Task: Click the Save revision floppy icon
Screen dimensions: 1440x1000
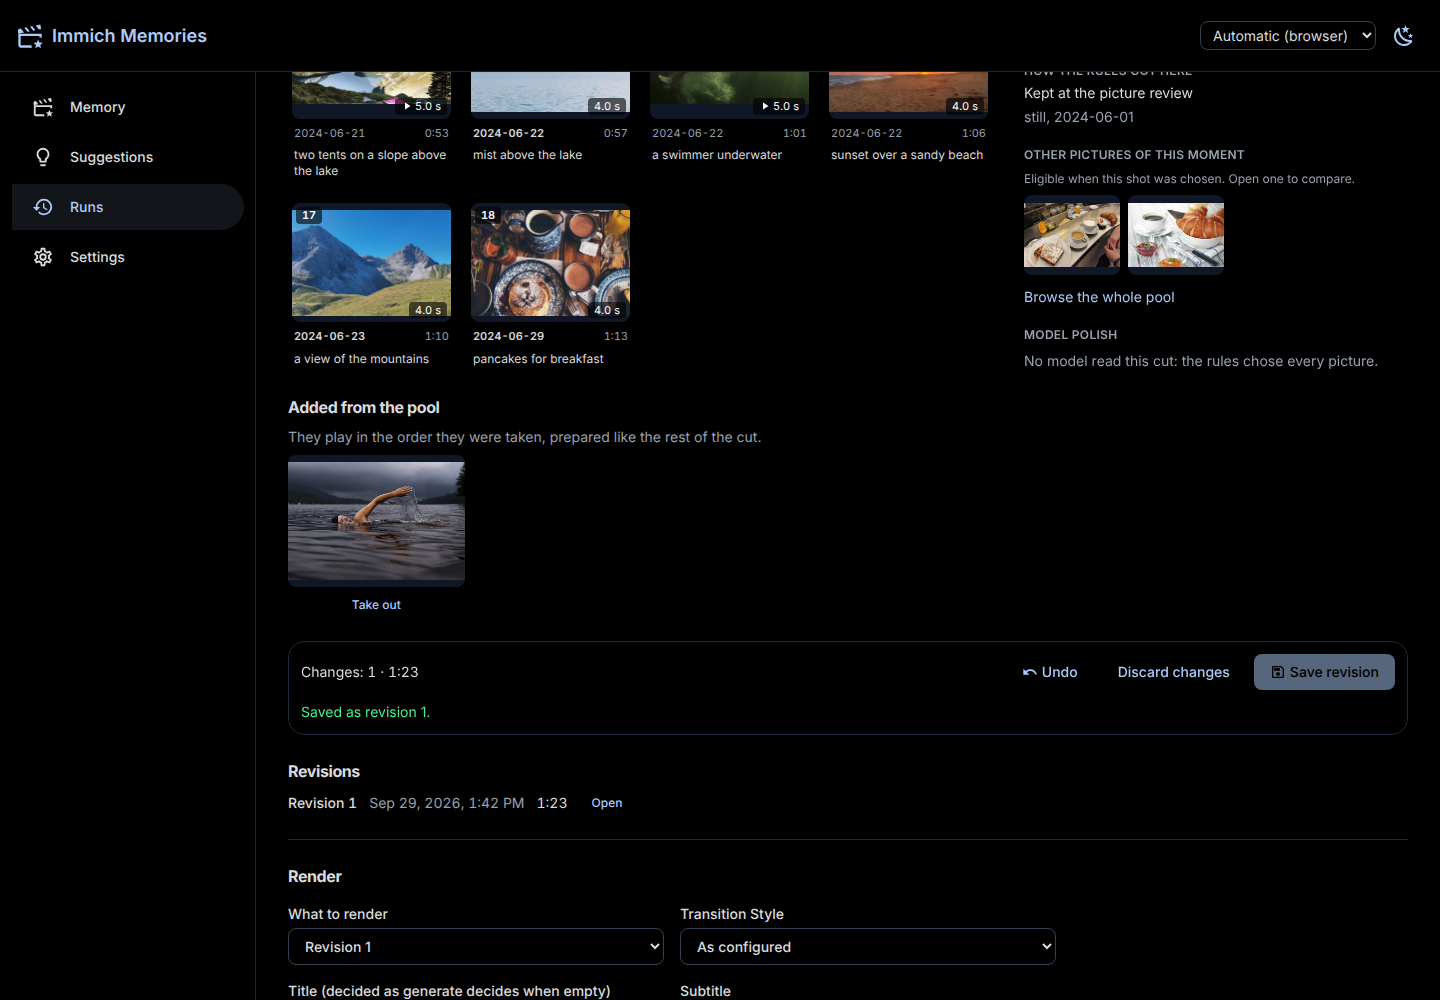Action: (x=1278, y=672)
